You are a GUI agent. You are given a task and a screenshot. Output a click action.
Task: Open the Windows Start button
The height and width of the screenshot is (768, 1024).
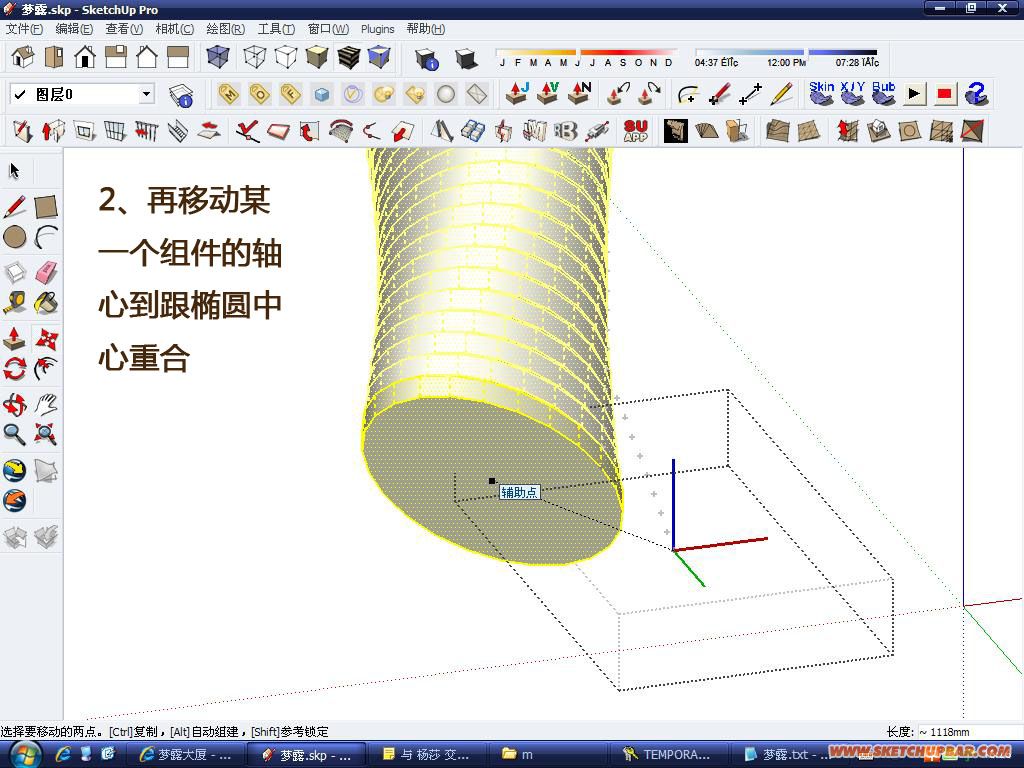[x=24, y=755]
